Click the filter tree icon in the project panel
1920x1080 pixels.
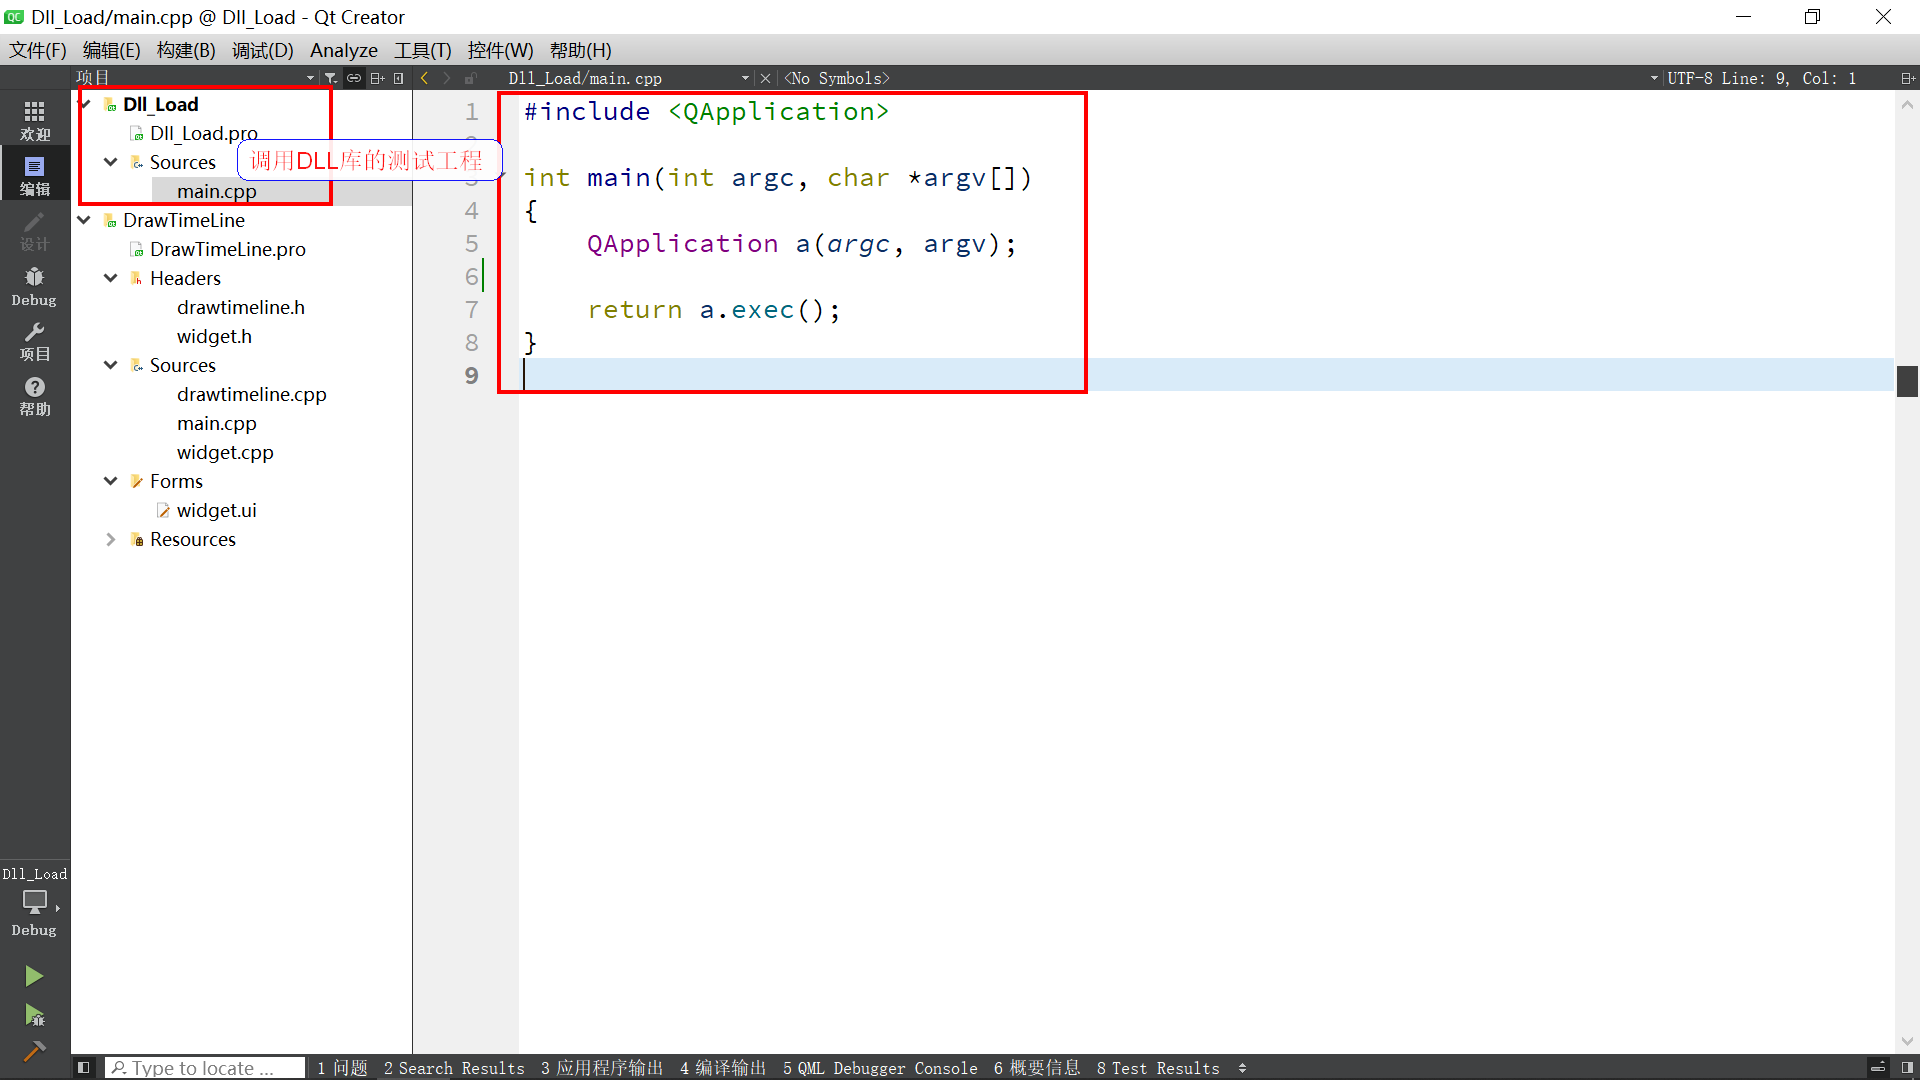[x=331, y=78]
